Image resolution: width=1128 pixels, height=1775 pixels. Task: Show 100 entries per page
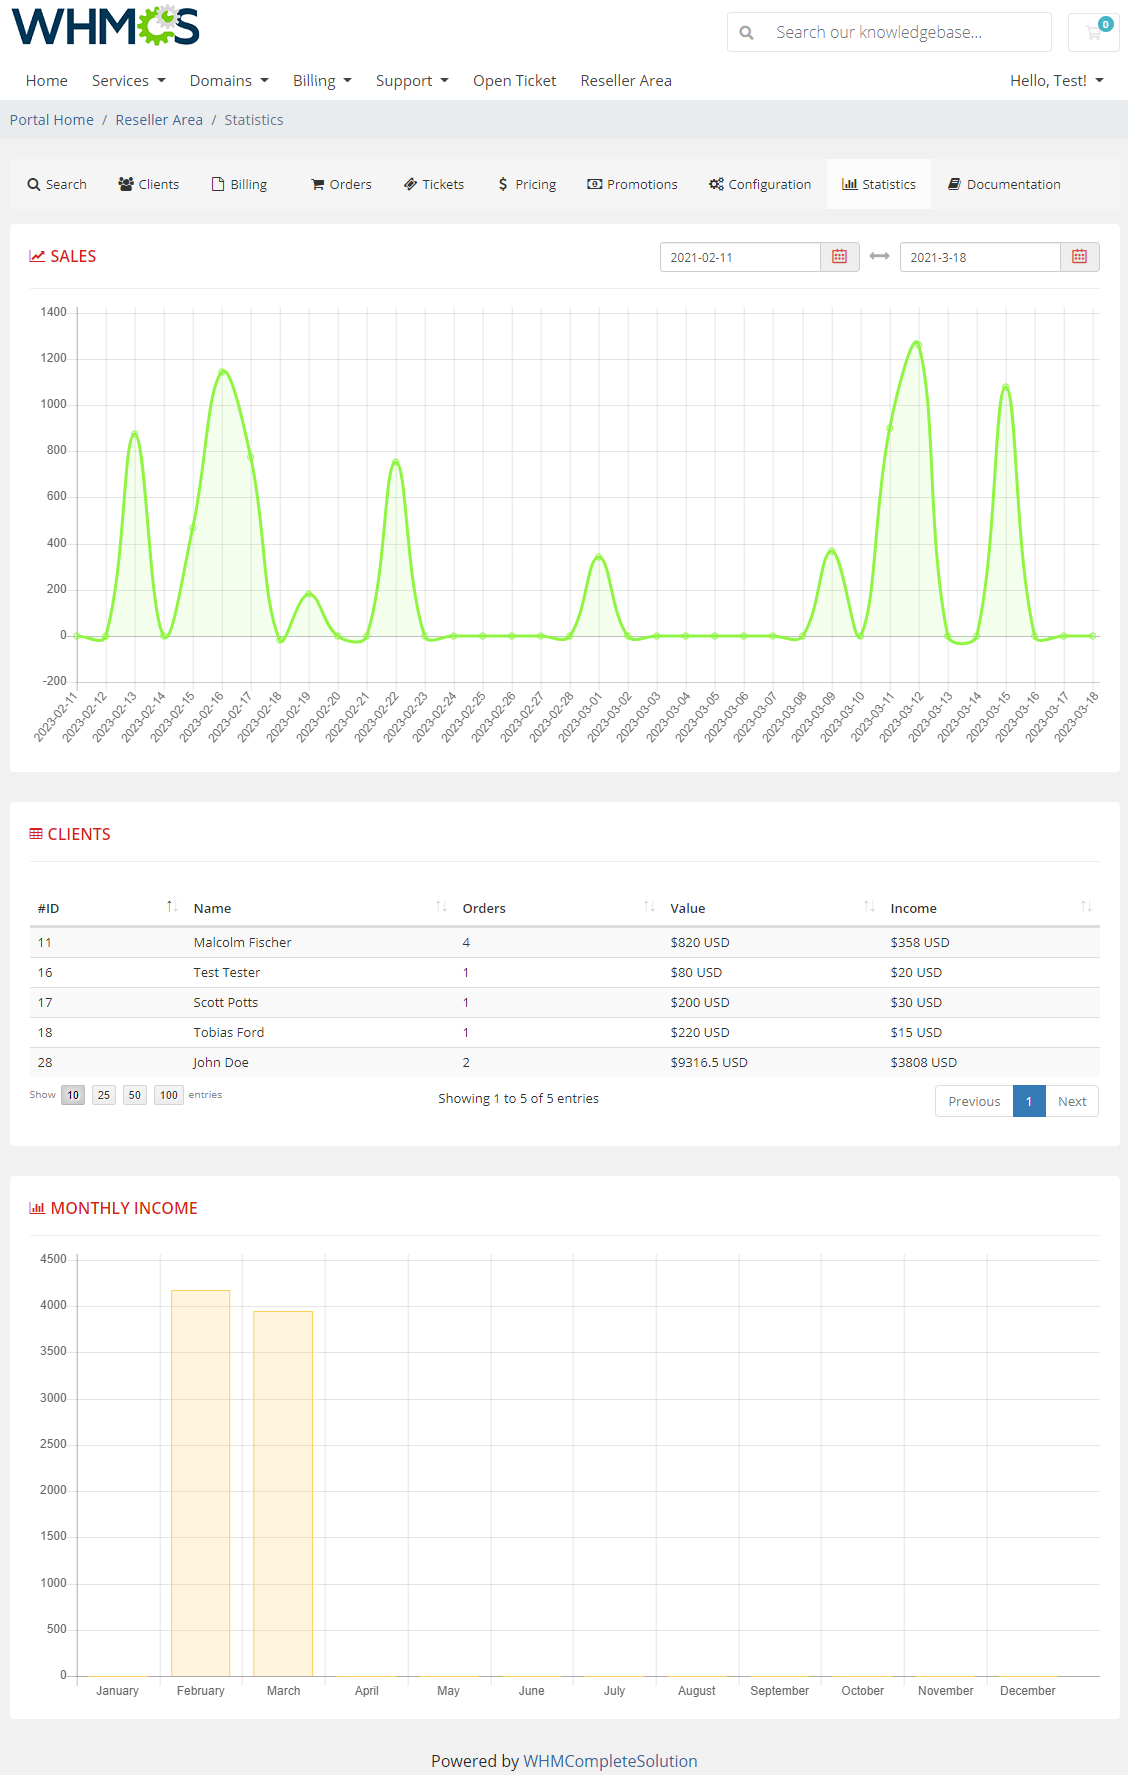(x=169, y=1095)
